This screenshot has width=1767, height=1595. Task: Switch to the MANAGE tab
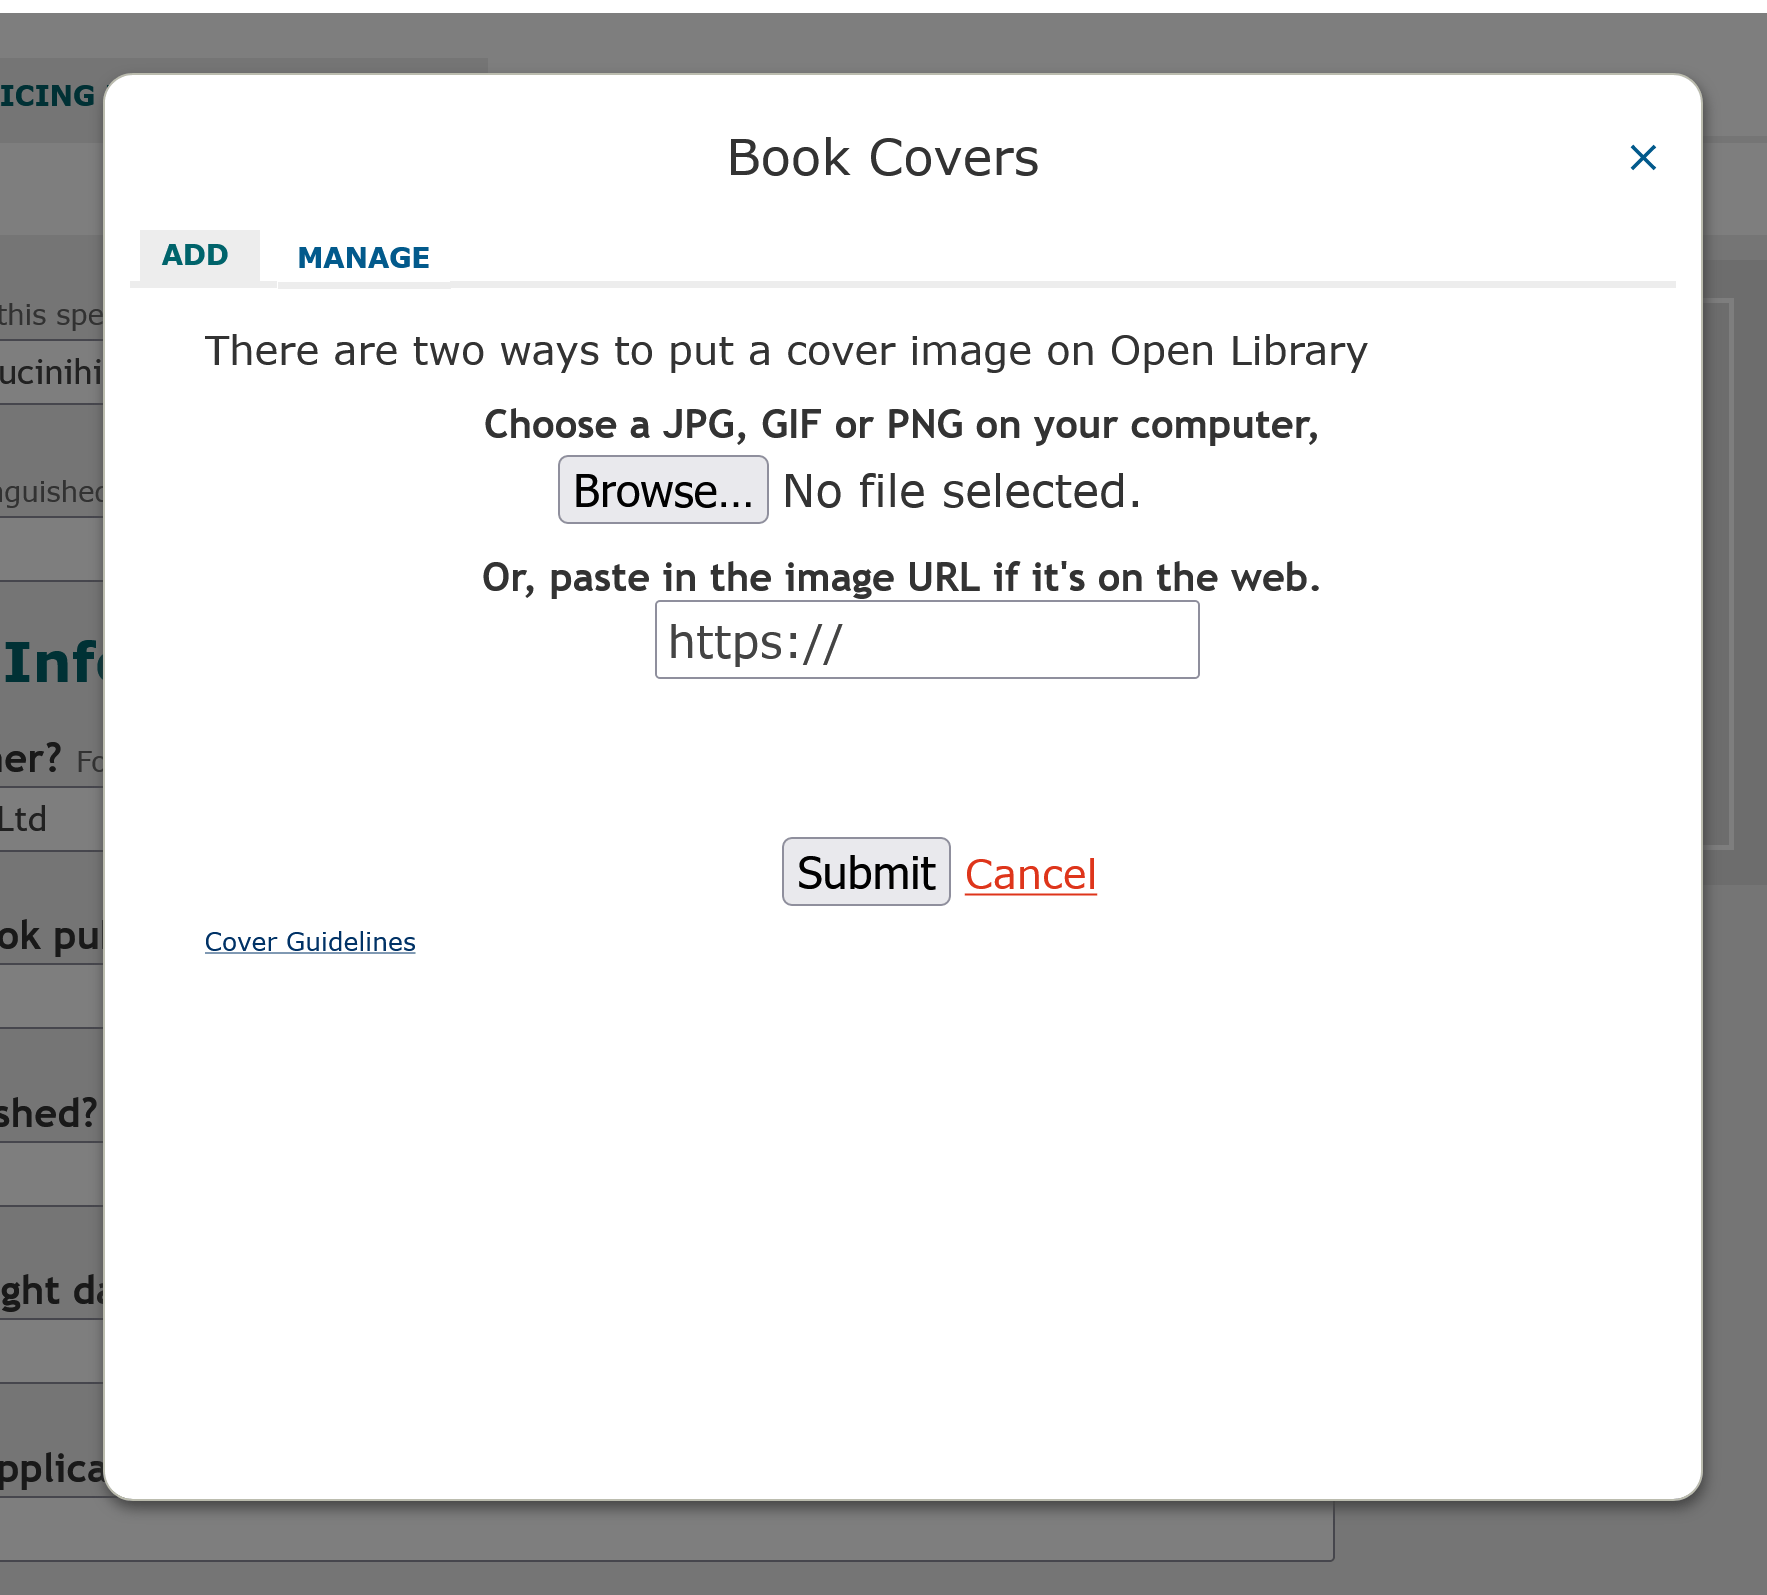click(363, 257)
